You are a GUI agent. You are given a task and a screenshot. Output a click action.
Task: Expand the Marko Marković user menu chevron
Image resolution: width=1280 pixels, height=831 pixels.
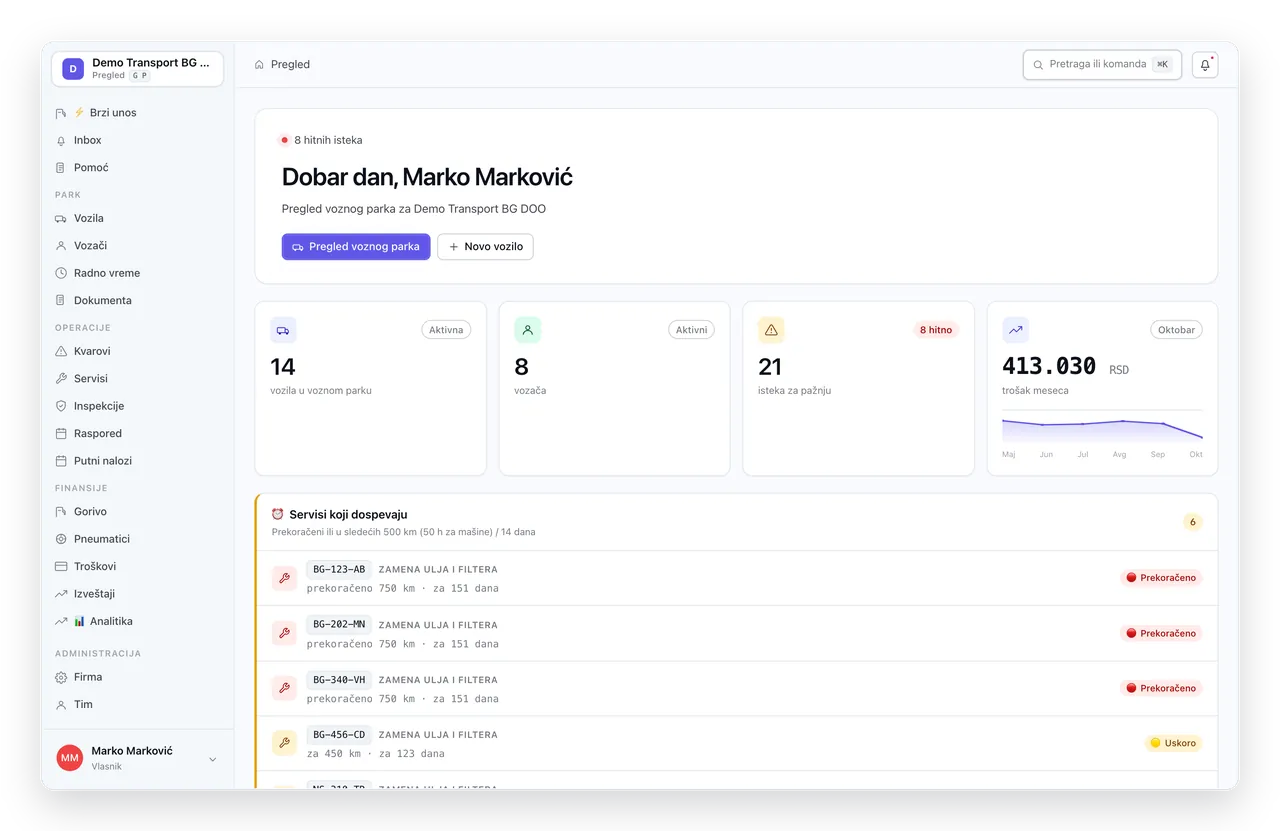click(x=212, y=760)
